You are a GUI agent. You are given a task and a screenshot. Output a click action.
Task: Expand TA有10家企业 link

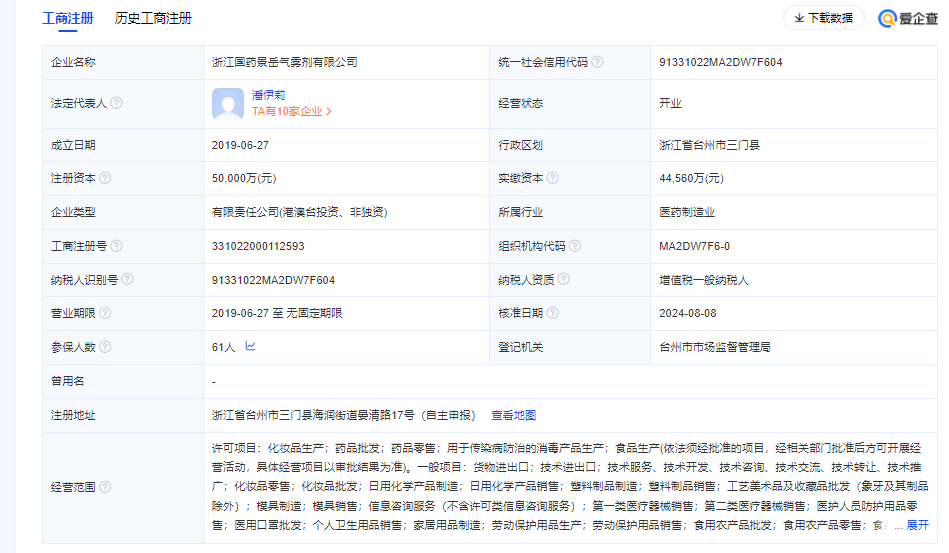pos(292,111)
